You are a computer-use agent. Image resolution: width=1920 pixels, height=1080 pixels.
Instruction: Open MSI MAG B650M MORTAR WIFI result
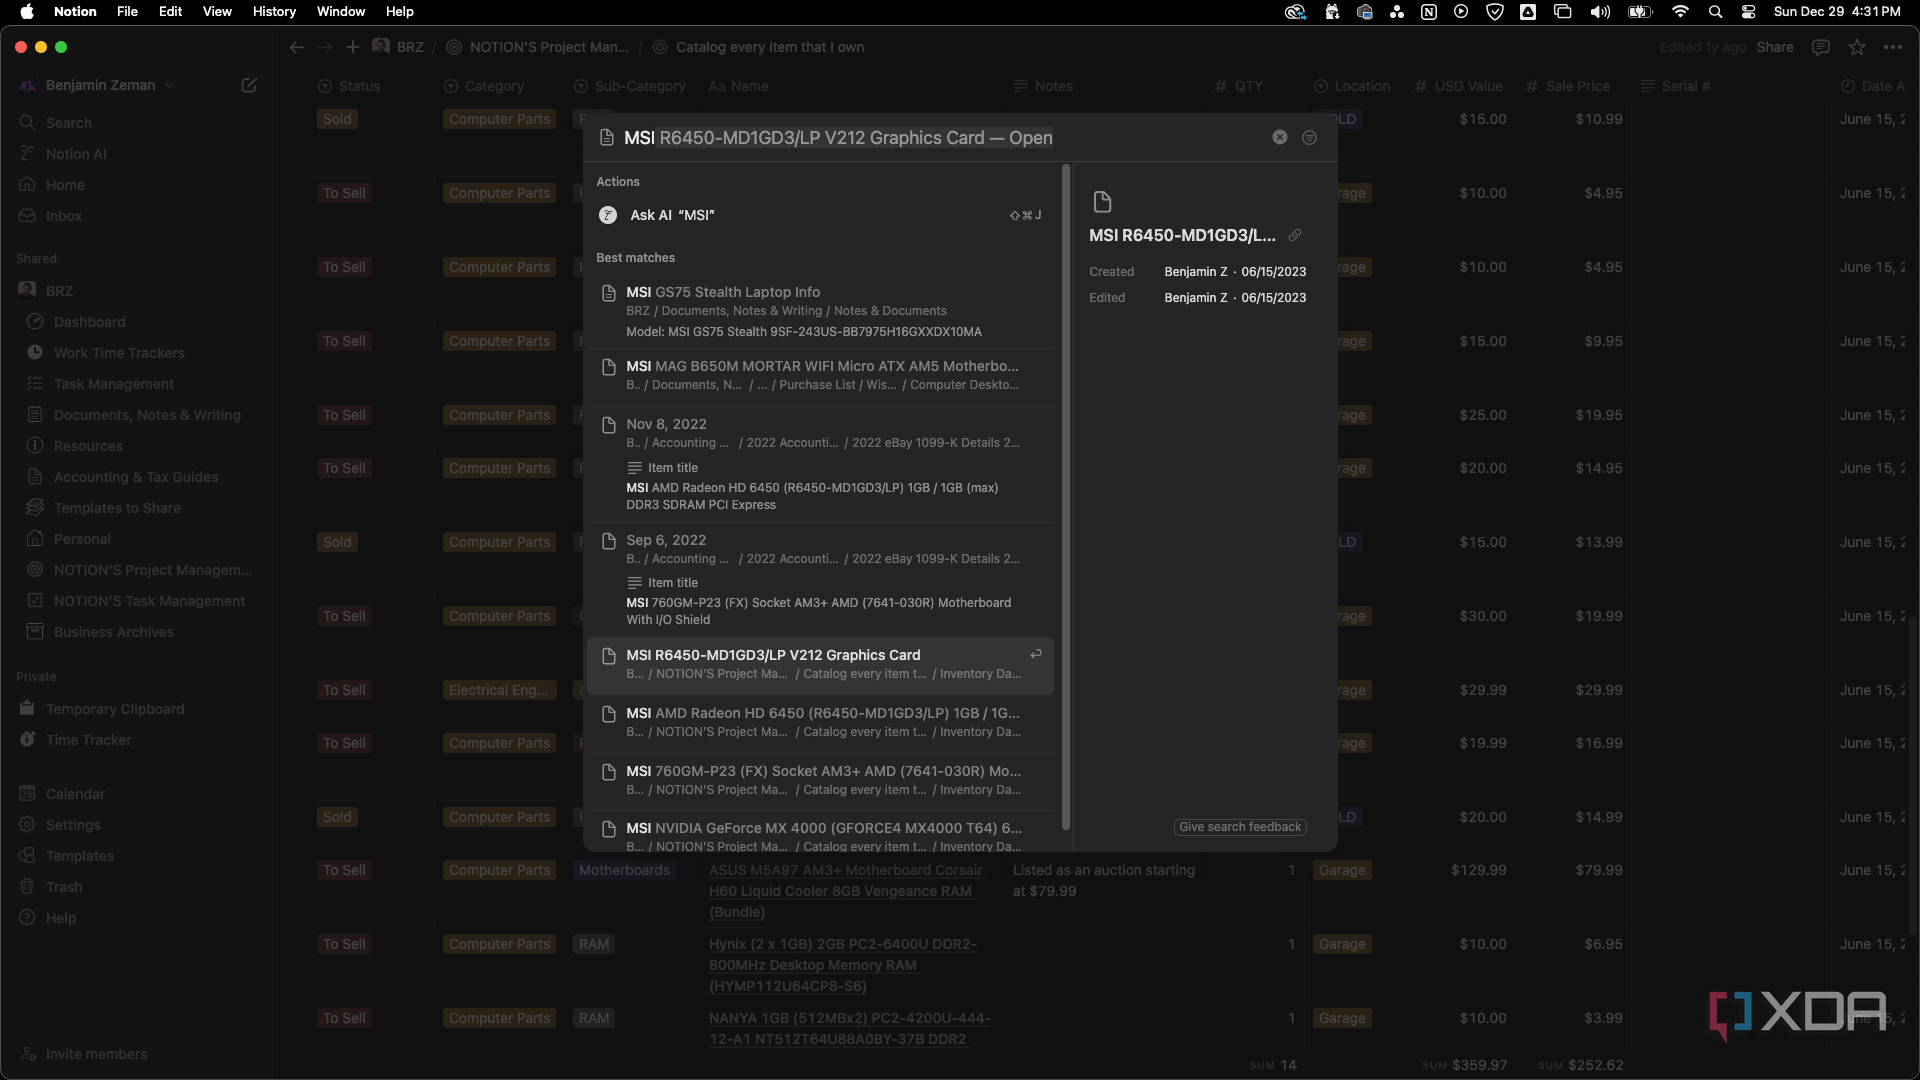point(820,375)
